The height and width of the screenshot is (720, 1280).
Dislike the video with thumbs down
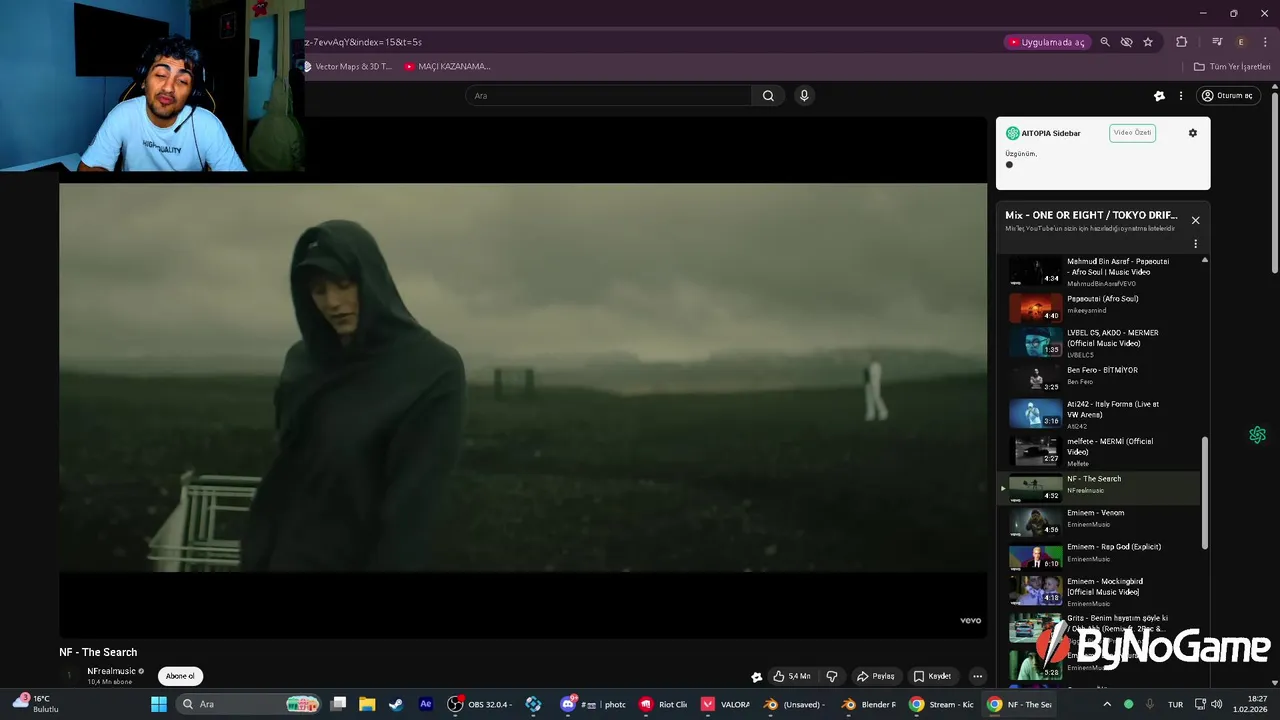(831, 676)
